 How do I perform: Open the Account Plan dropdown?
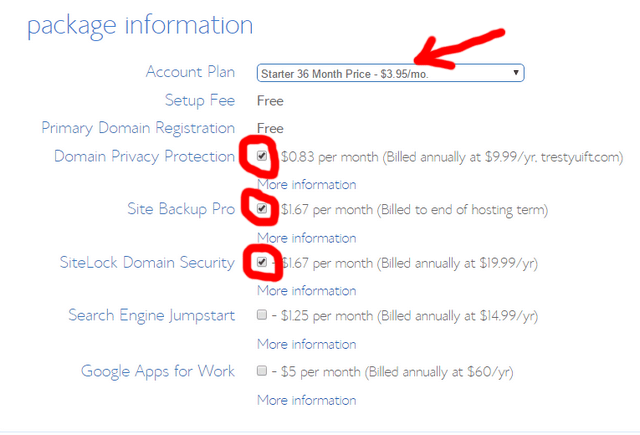[x=390, y=73]
